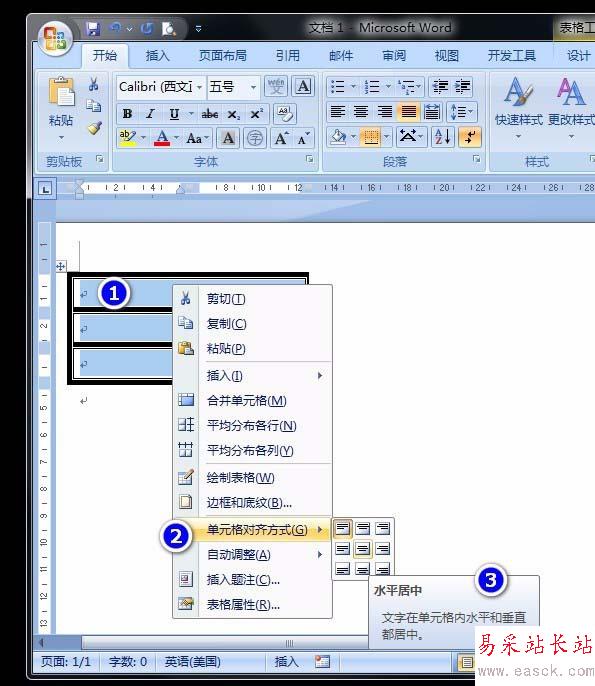Save document with quick access floppy icon

tap(93, 29)
